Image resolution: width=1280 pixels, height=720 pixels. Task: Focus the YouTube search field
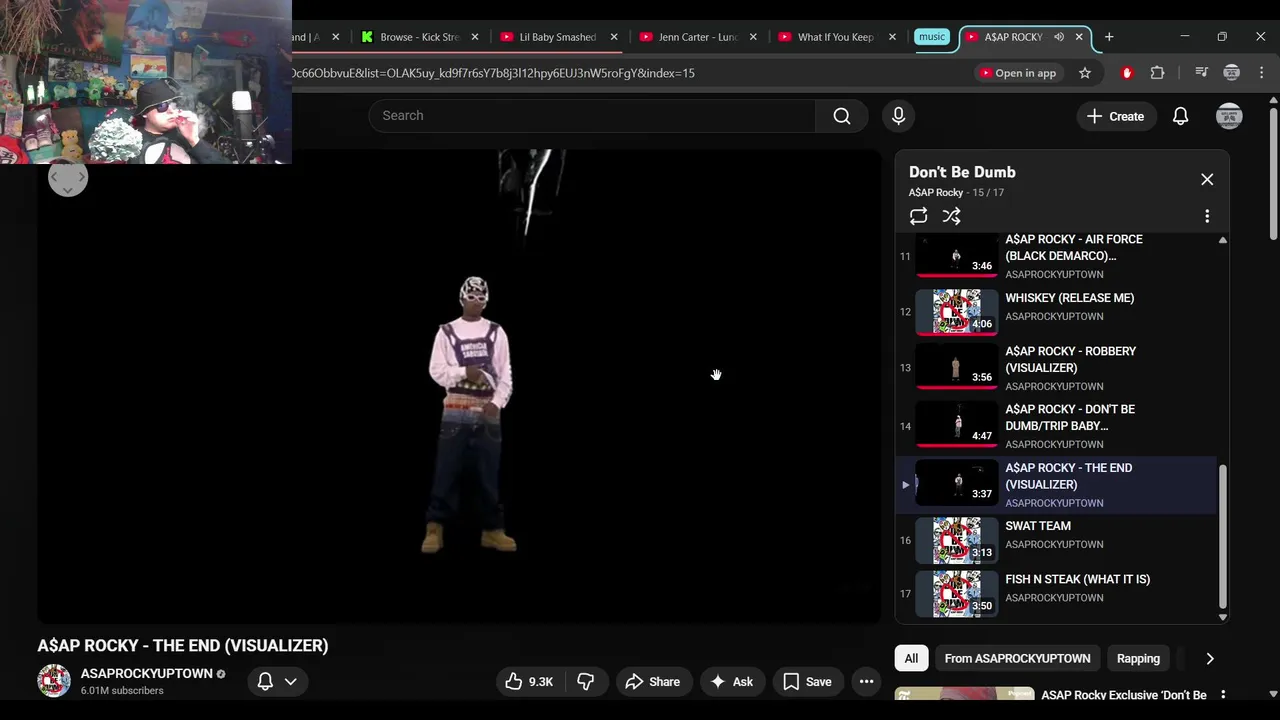click(592, 116)
